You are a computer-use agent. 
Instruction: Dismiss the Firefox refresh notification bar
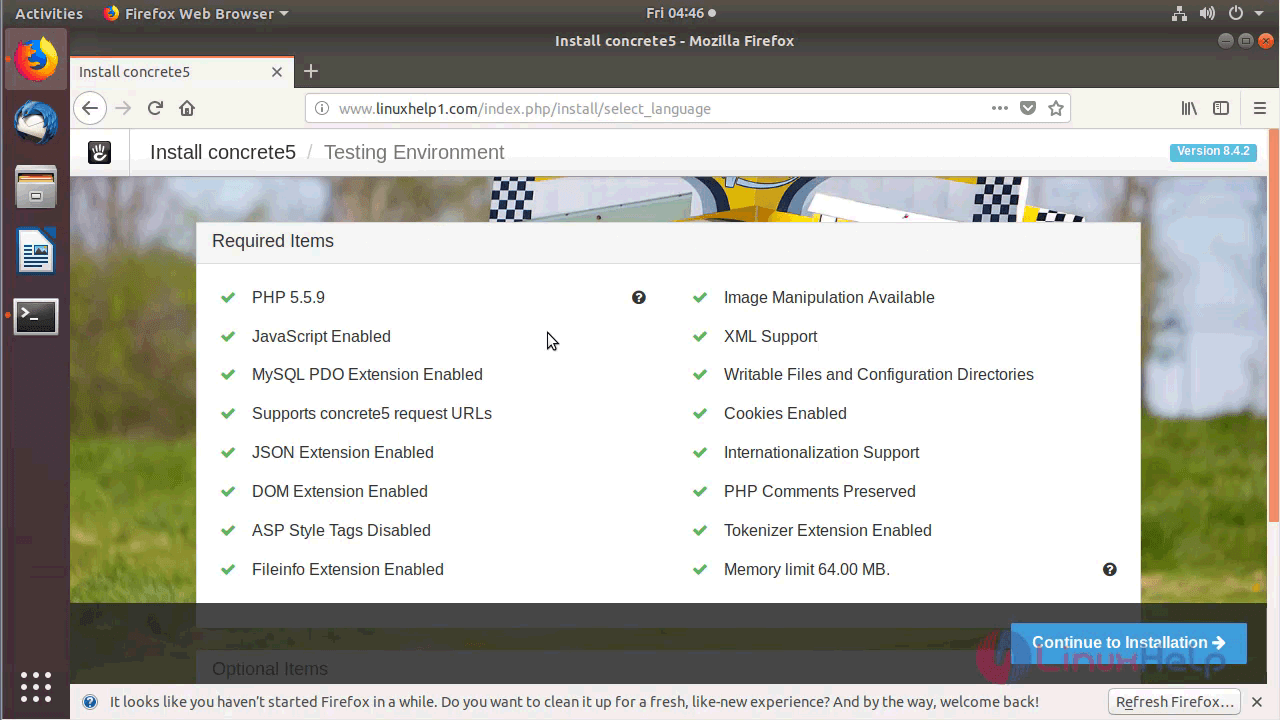[x=1257, y=702]
